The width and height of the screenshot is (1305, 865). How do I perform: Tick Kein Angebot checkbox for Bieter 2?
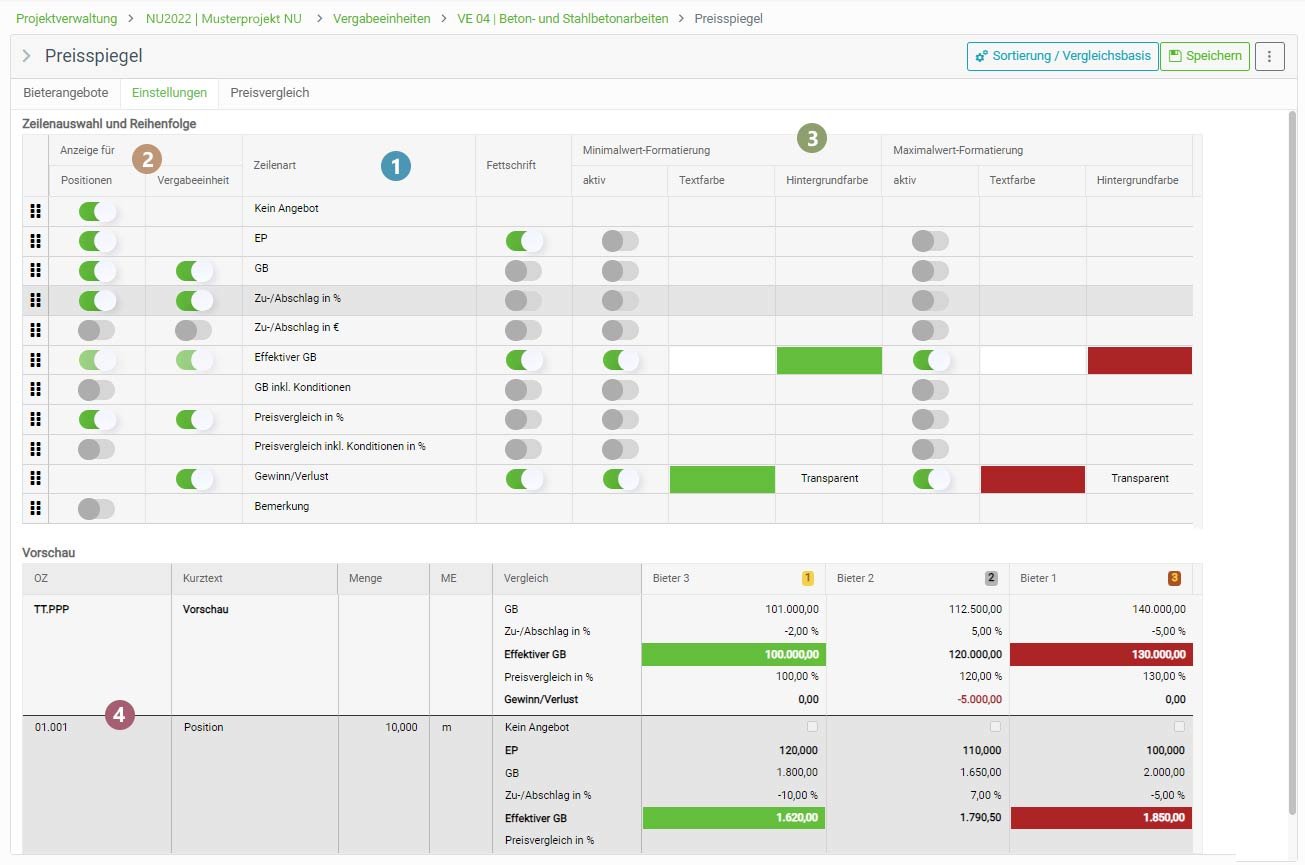coord(995,727)
